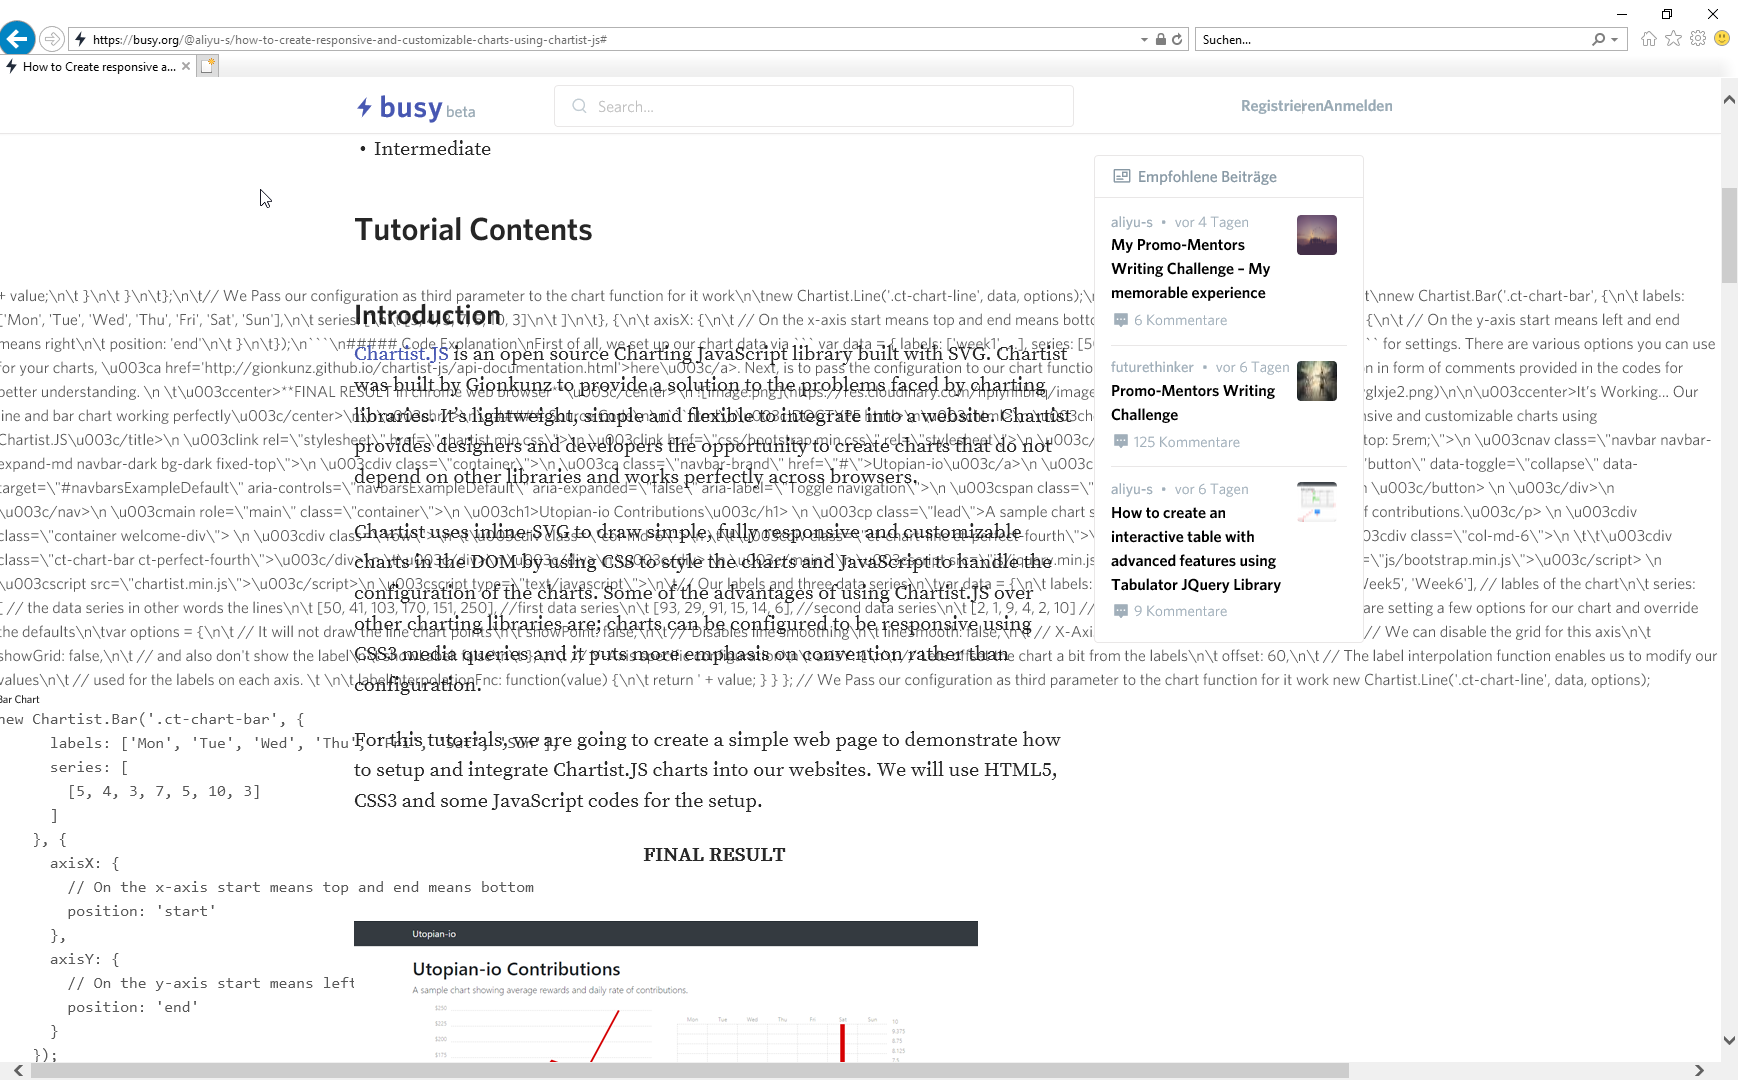Click the horizontal scrollbar right arrow

1699,1070
